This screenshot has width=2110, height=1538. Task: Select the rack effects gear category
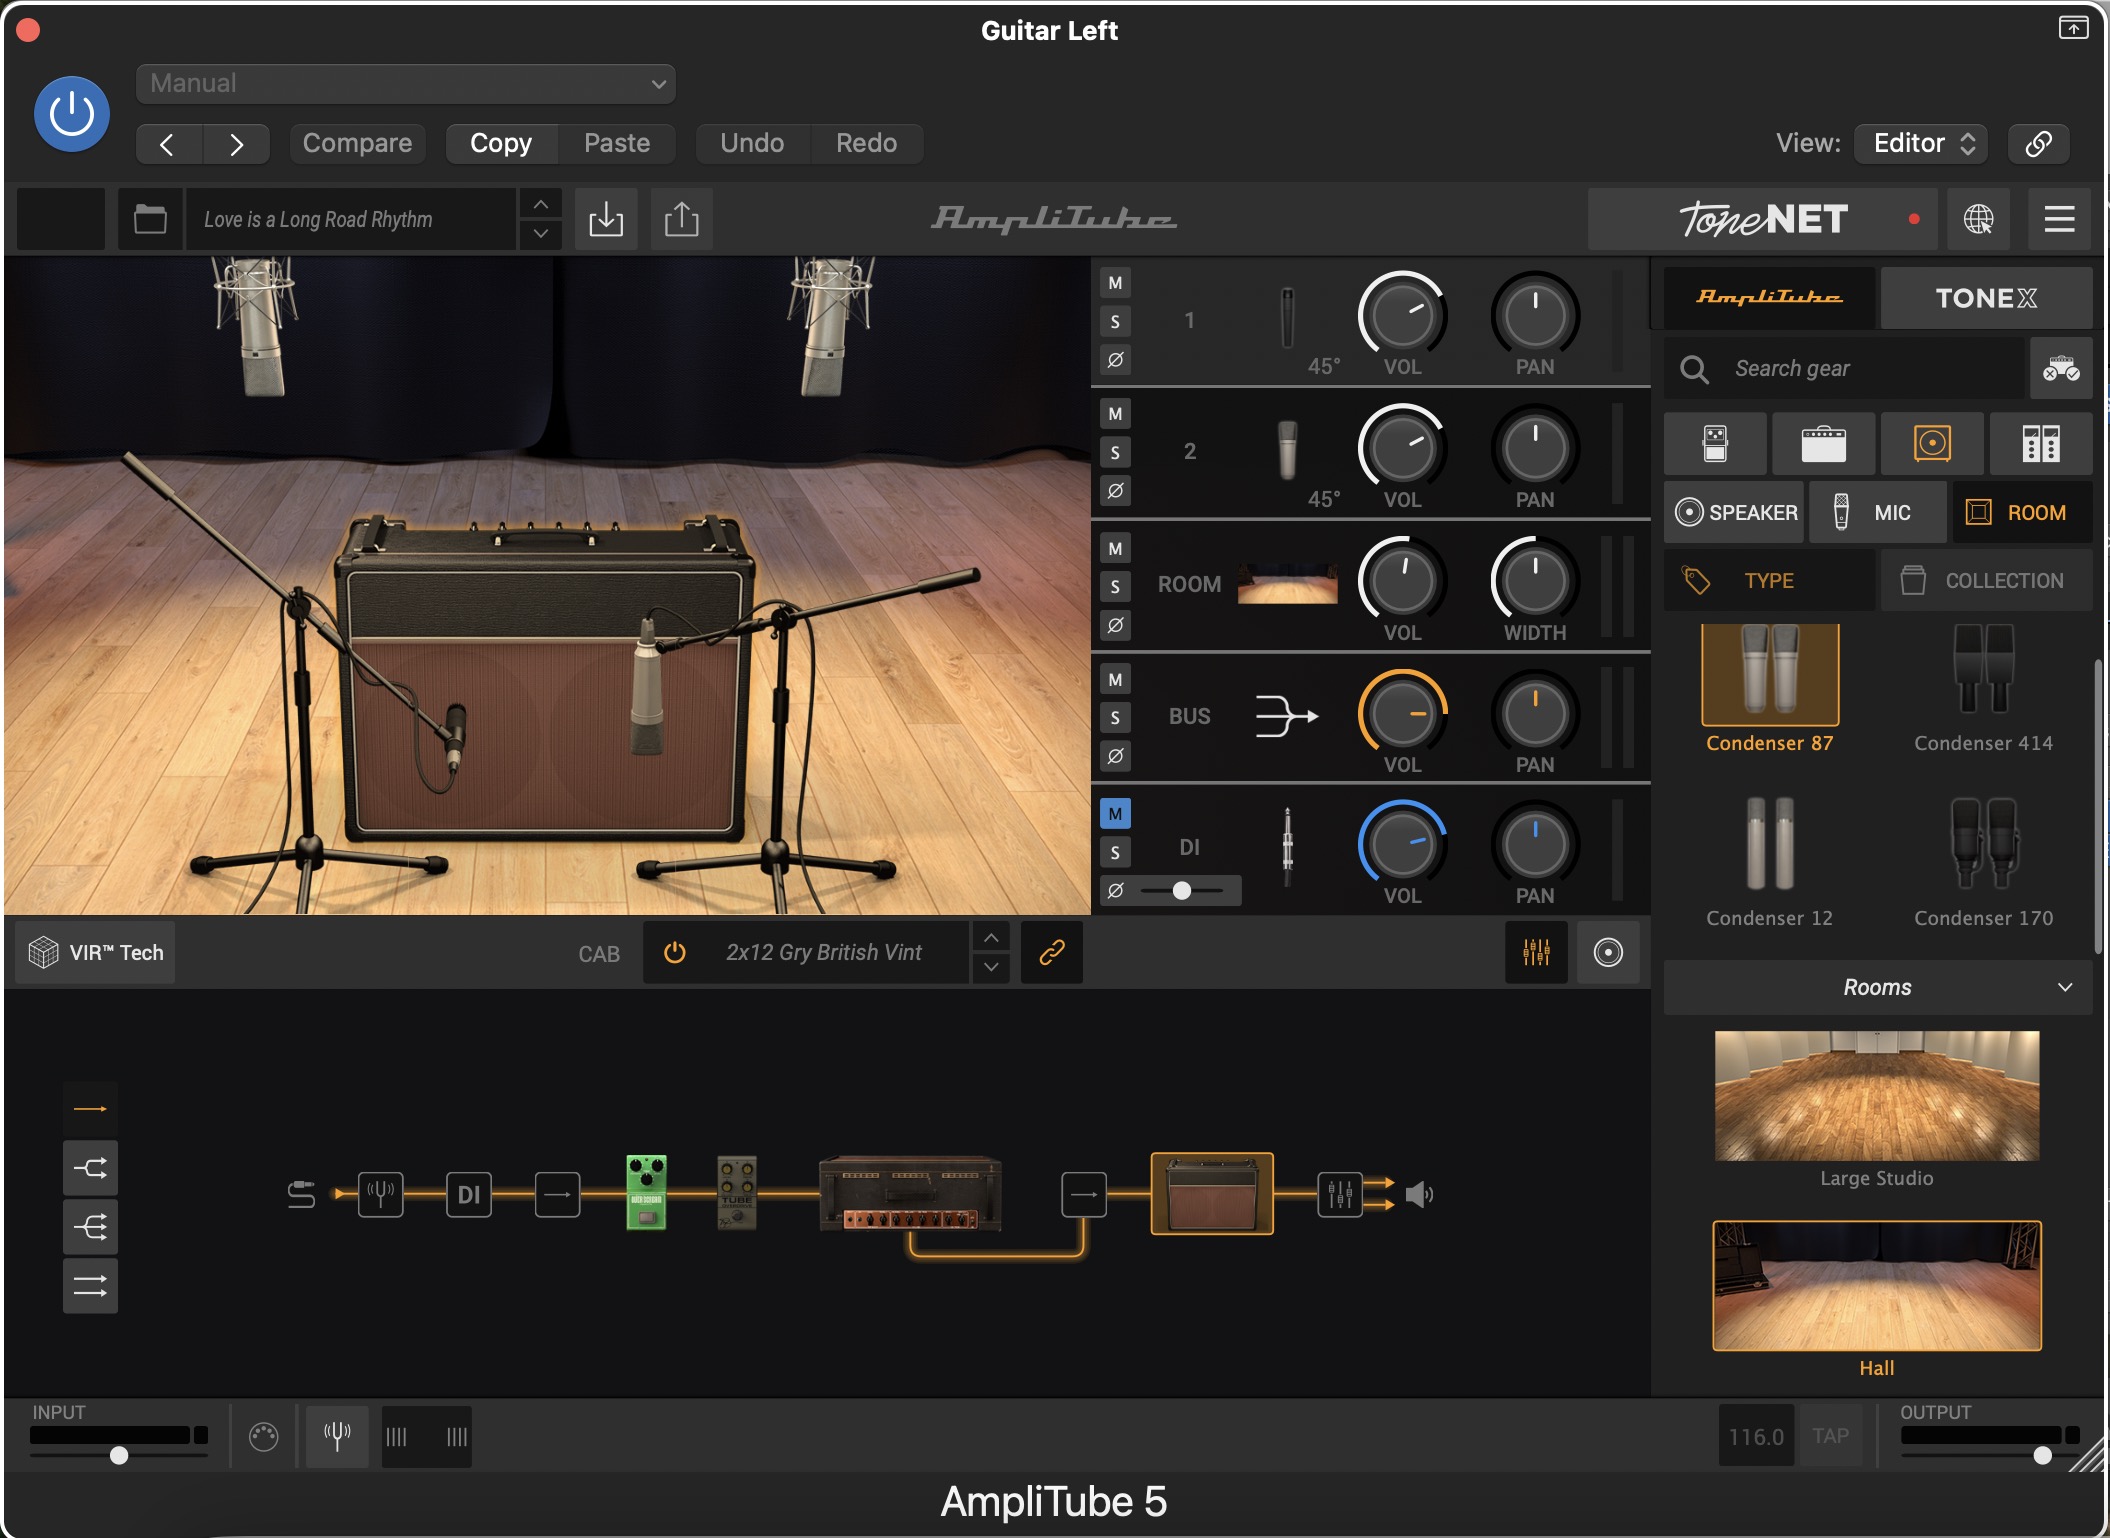coord(2041,443)
